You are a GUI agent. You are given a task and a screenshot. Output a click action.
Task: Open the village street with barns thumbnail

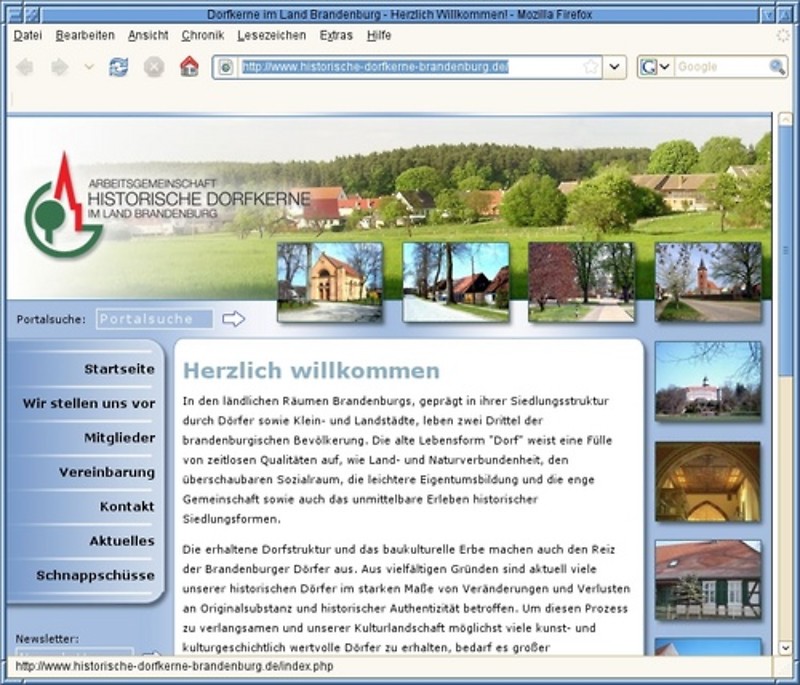[456, 282]
